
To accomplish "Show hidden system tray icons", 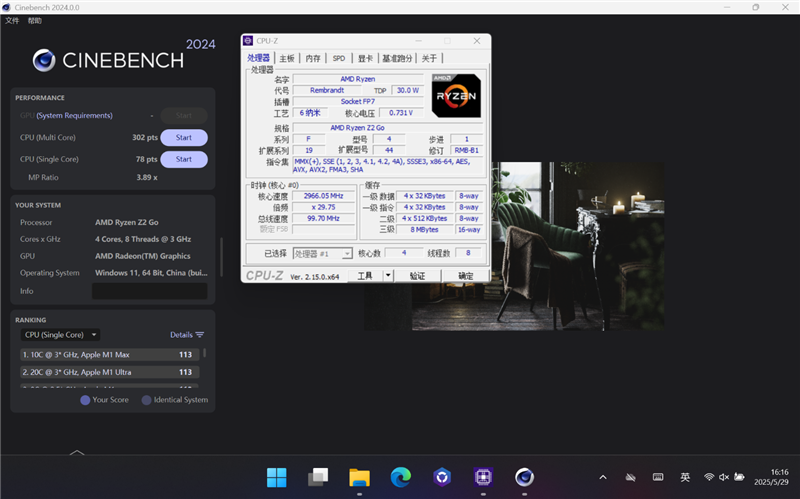I will (603, 478).
